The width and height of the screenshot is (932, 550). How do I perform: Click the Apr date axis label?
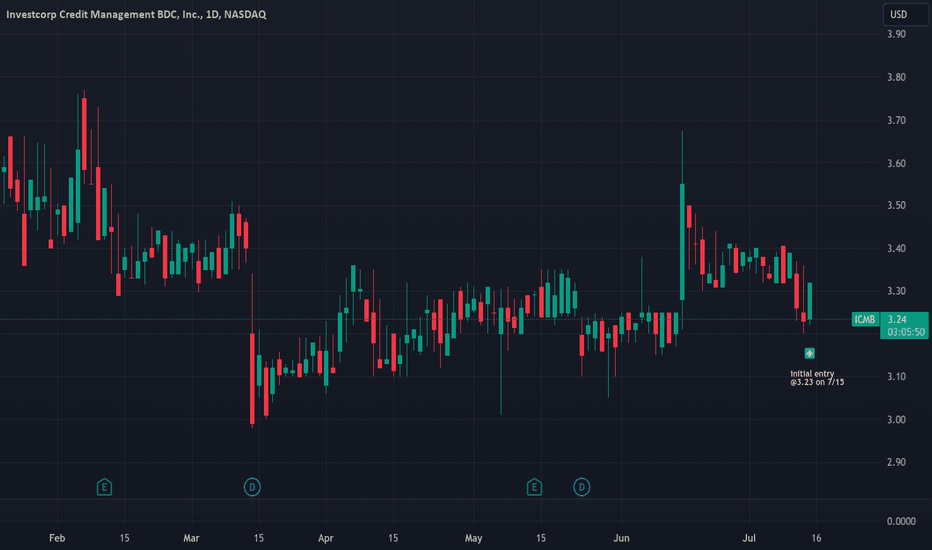(326, 538)
